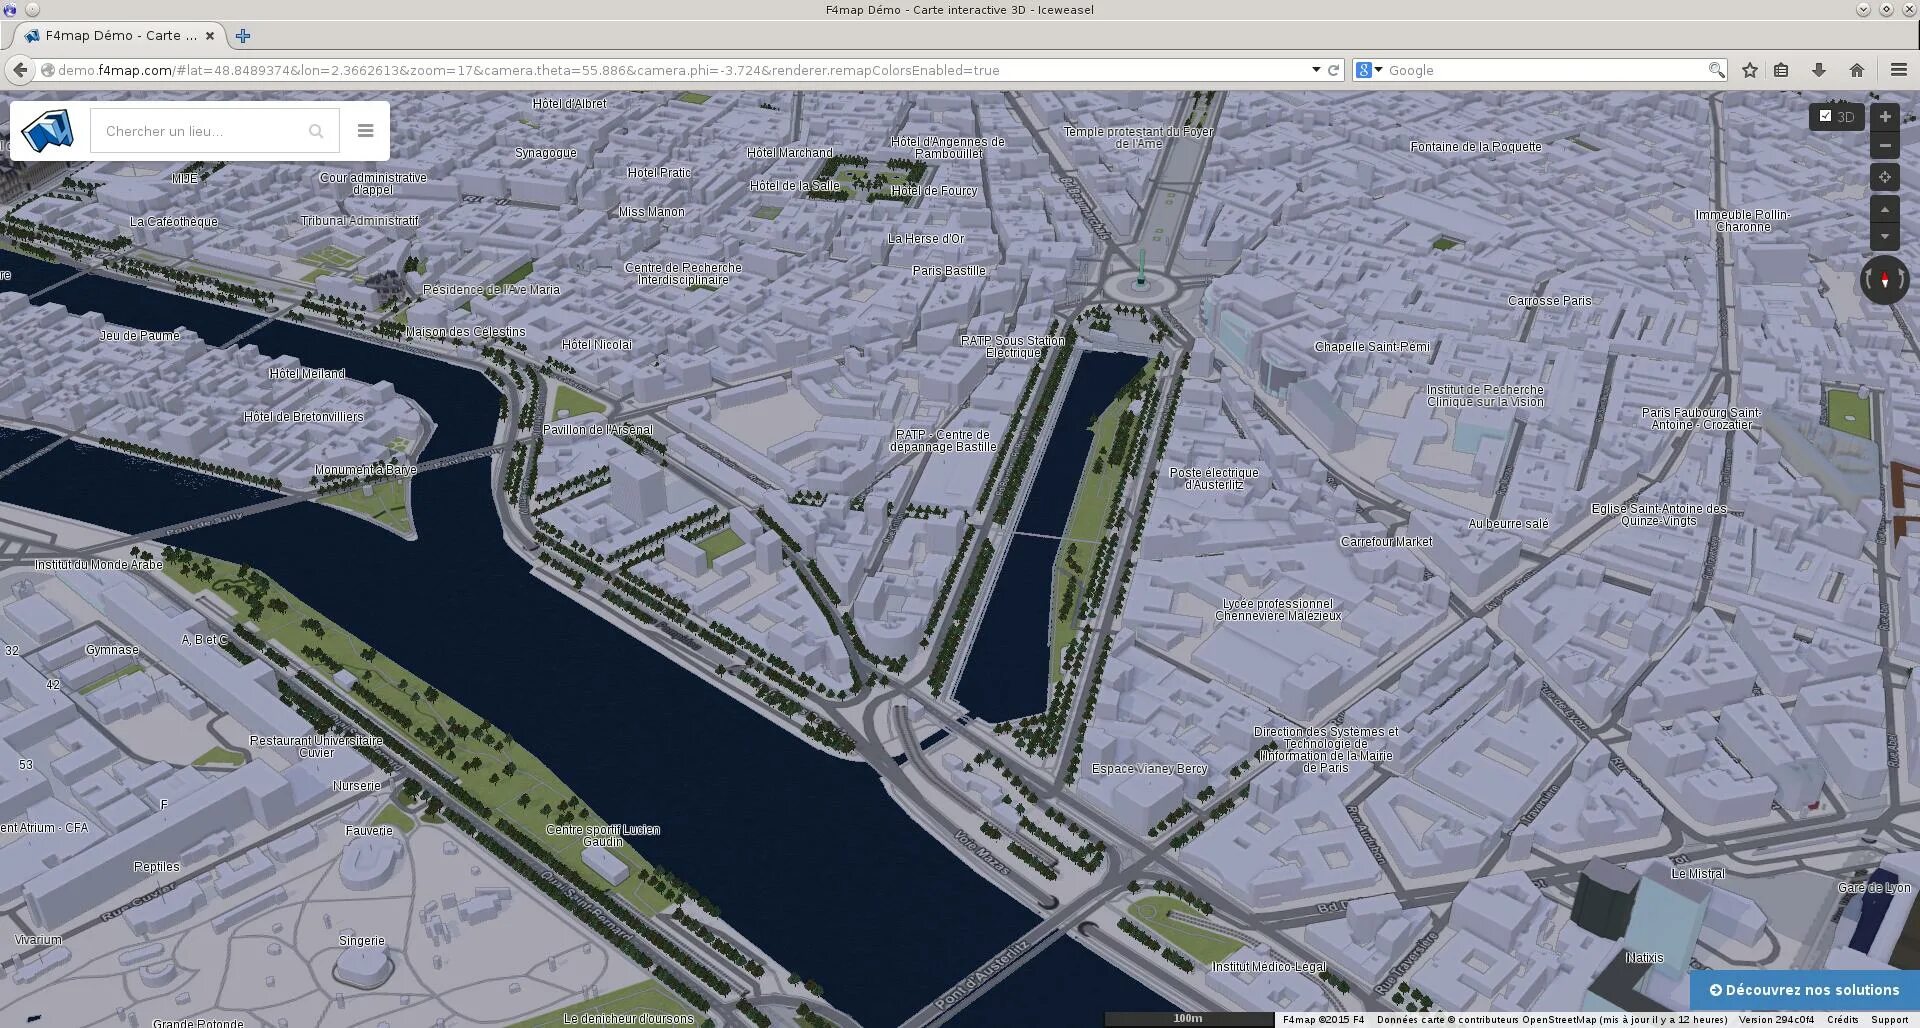Screen dimensions: 1920x1028
Task: Click the magnifier in the Google search bar
Action: tap(1716, 70)
